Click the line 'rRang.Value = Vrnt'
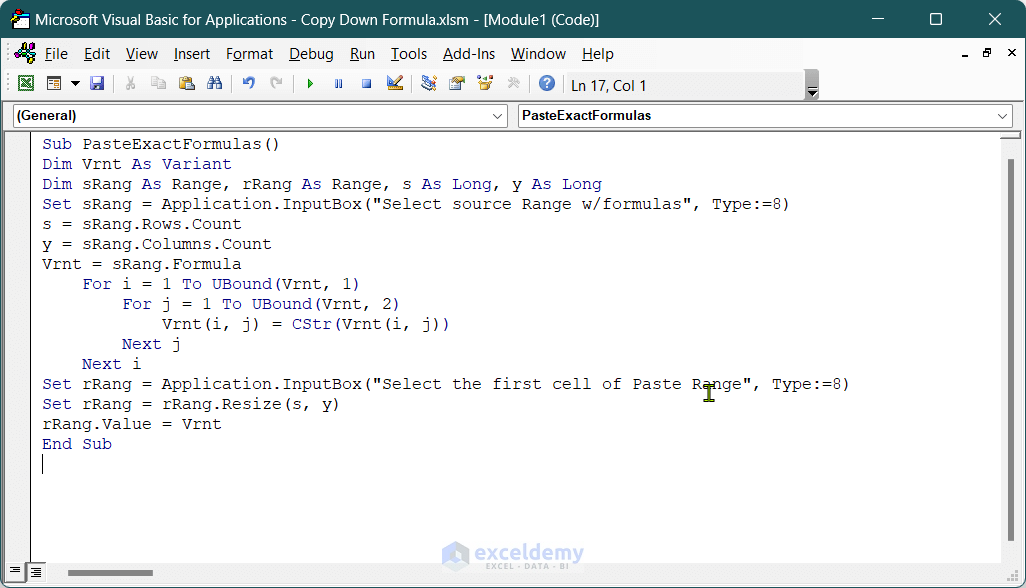The height and width of the screenshot is (588, 1026). pos(132,424)
